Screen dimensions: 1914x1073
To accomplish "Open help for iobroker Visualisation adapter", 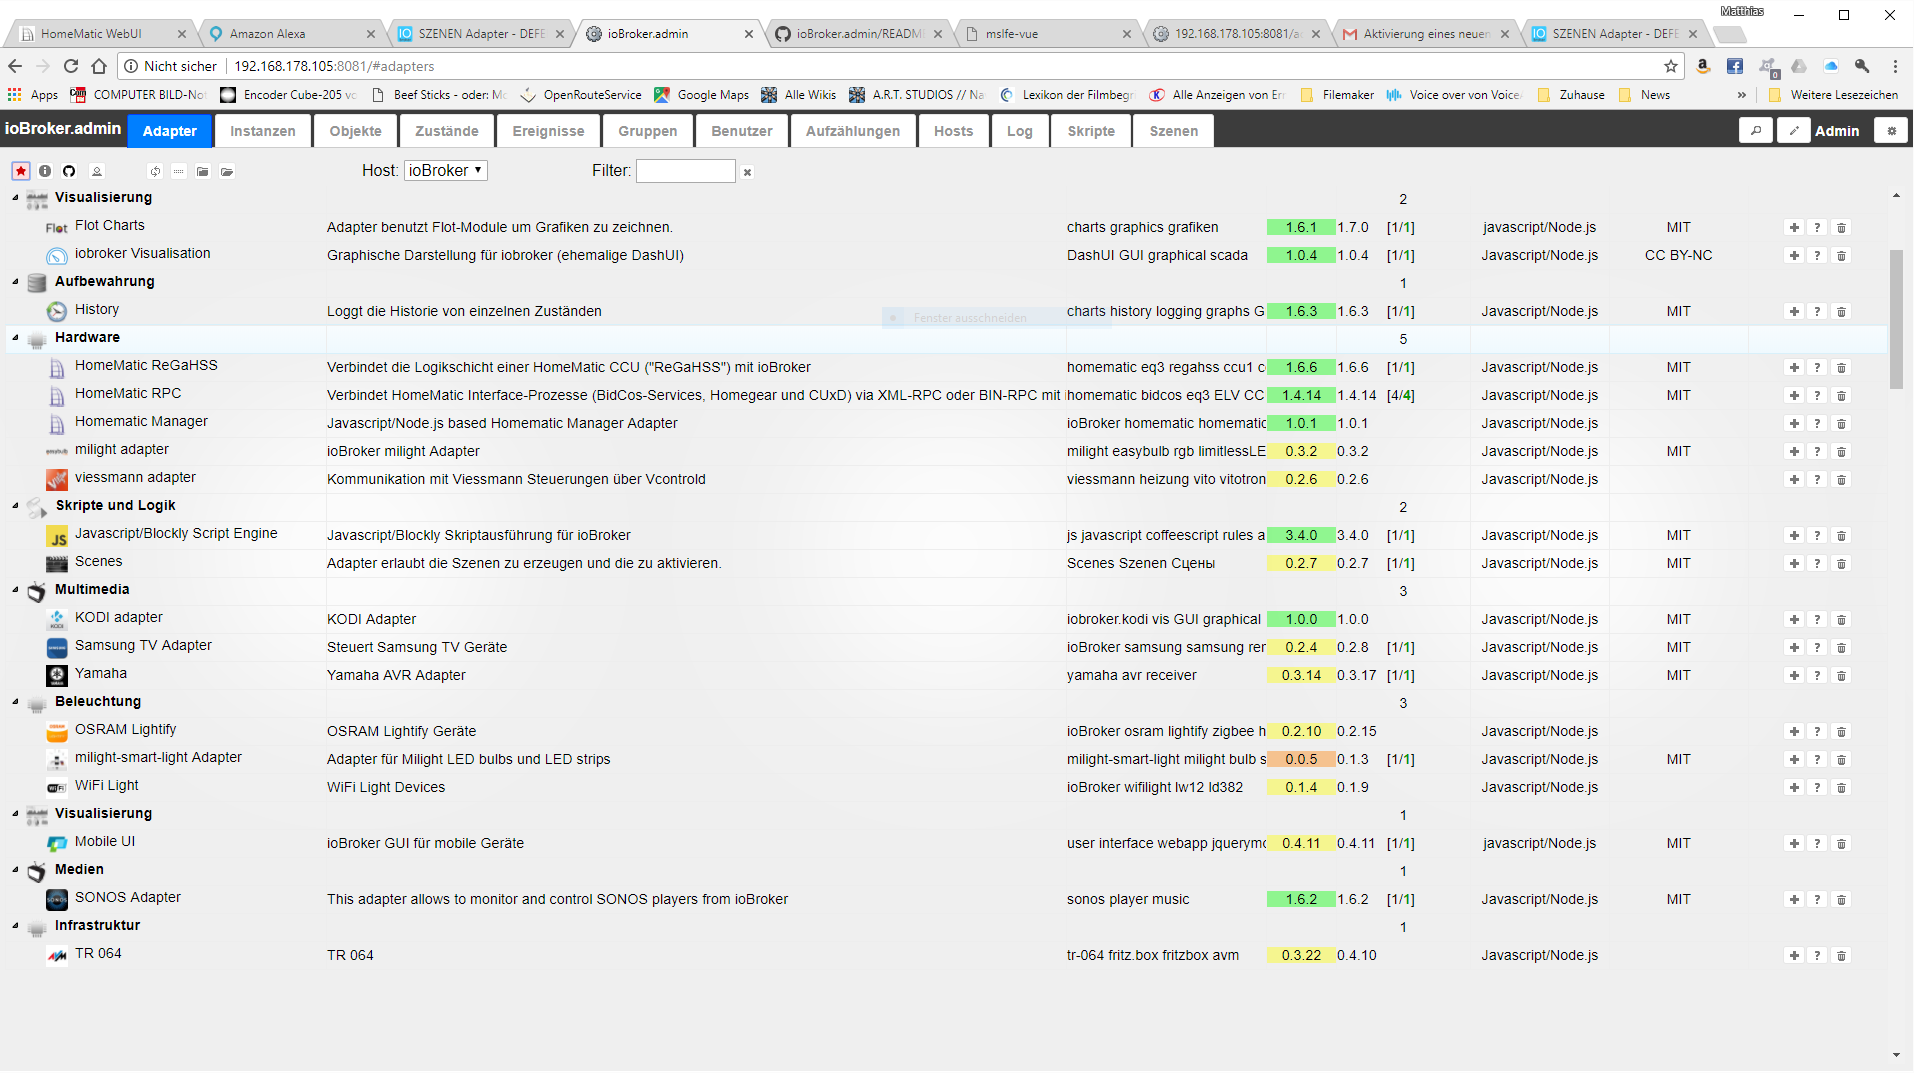I will [x=1818, y=256].
